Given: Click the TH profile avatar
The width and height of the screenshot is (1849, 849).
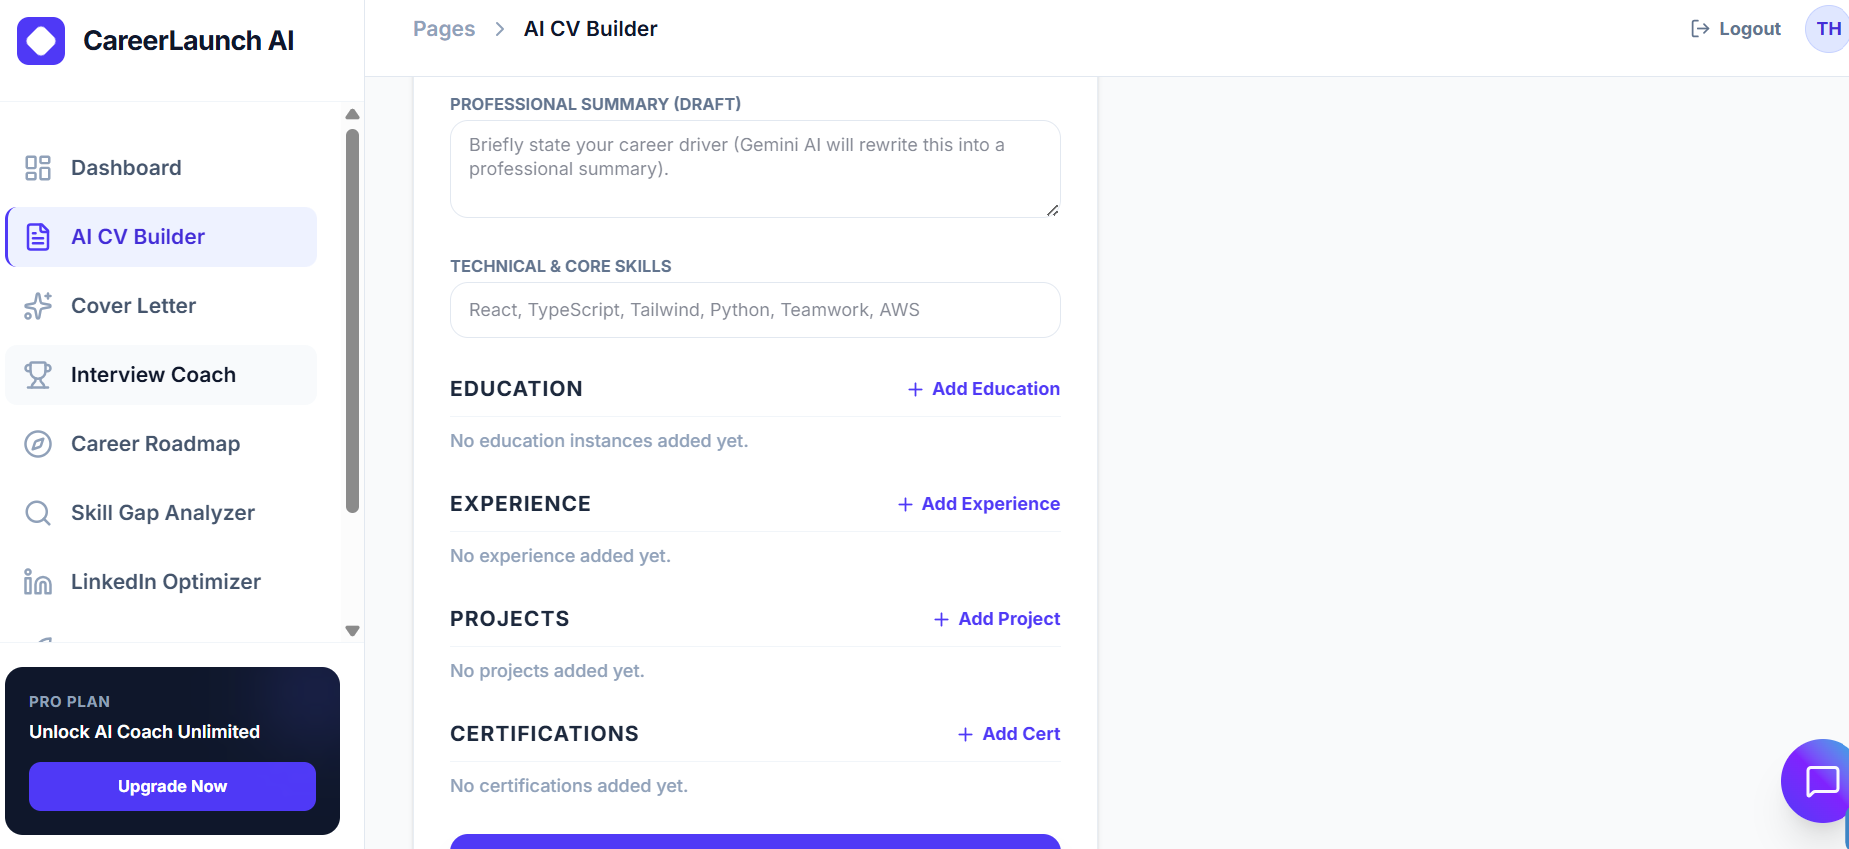Looking at the screenshot, I should point(1828,29).
